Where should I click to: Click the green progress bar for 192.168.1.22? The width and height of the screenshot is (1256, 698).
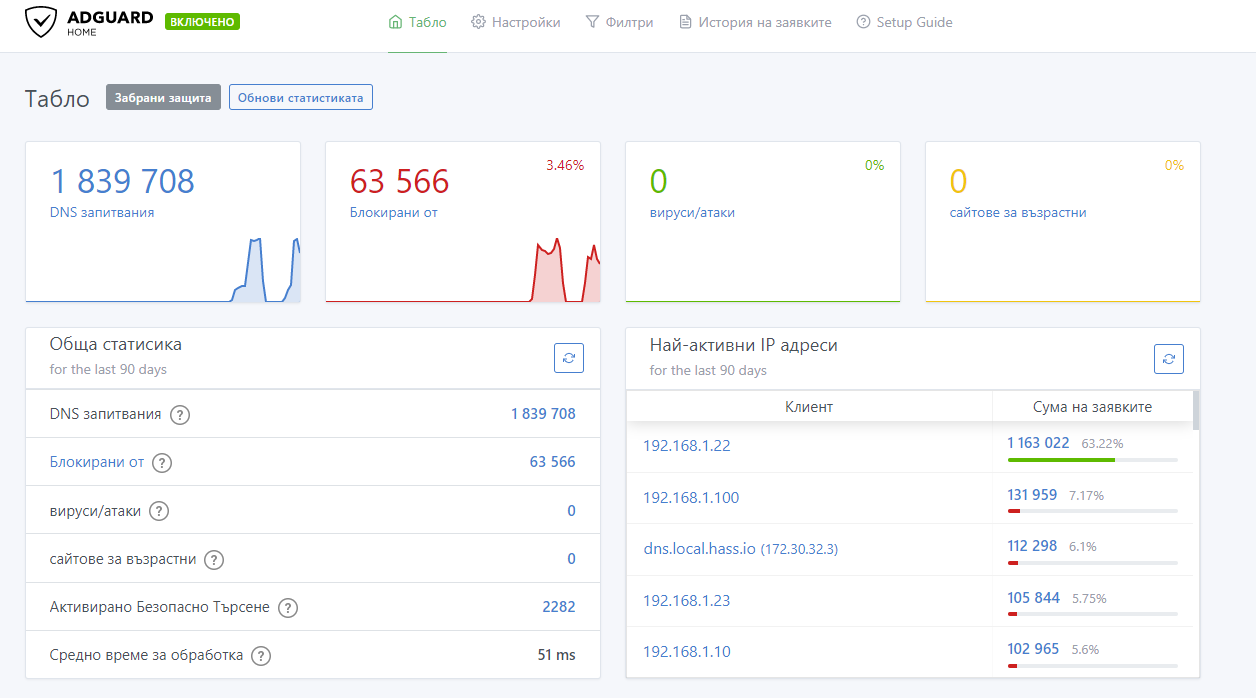[x=1061, y=460]
